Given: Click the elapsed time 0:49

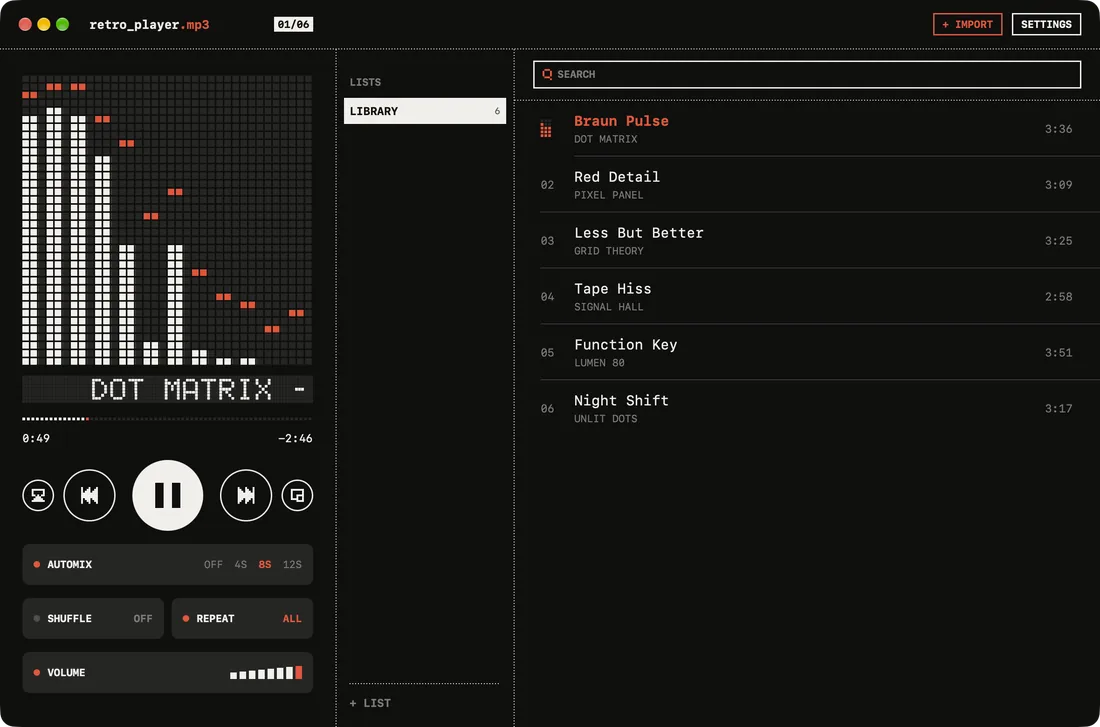Looking at the screenshot, I should (x=36, y=439).
